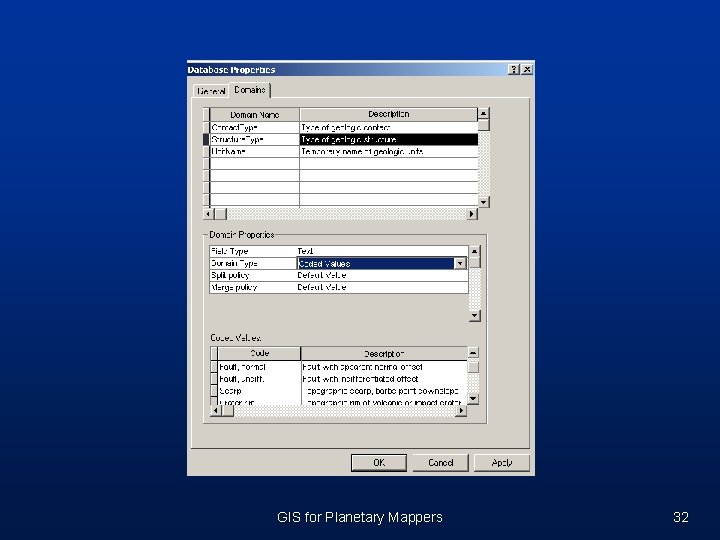Screen dimensions: 720x540
Task: Select the StructureType domain name cell
Action: [254, 139]
